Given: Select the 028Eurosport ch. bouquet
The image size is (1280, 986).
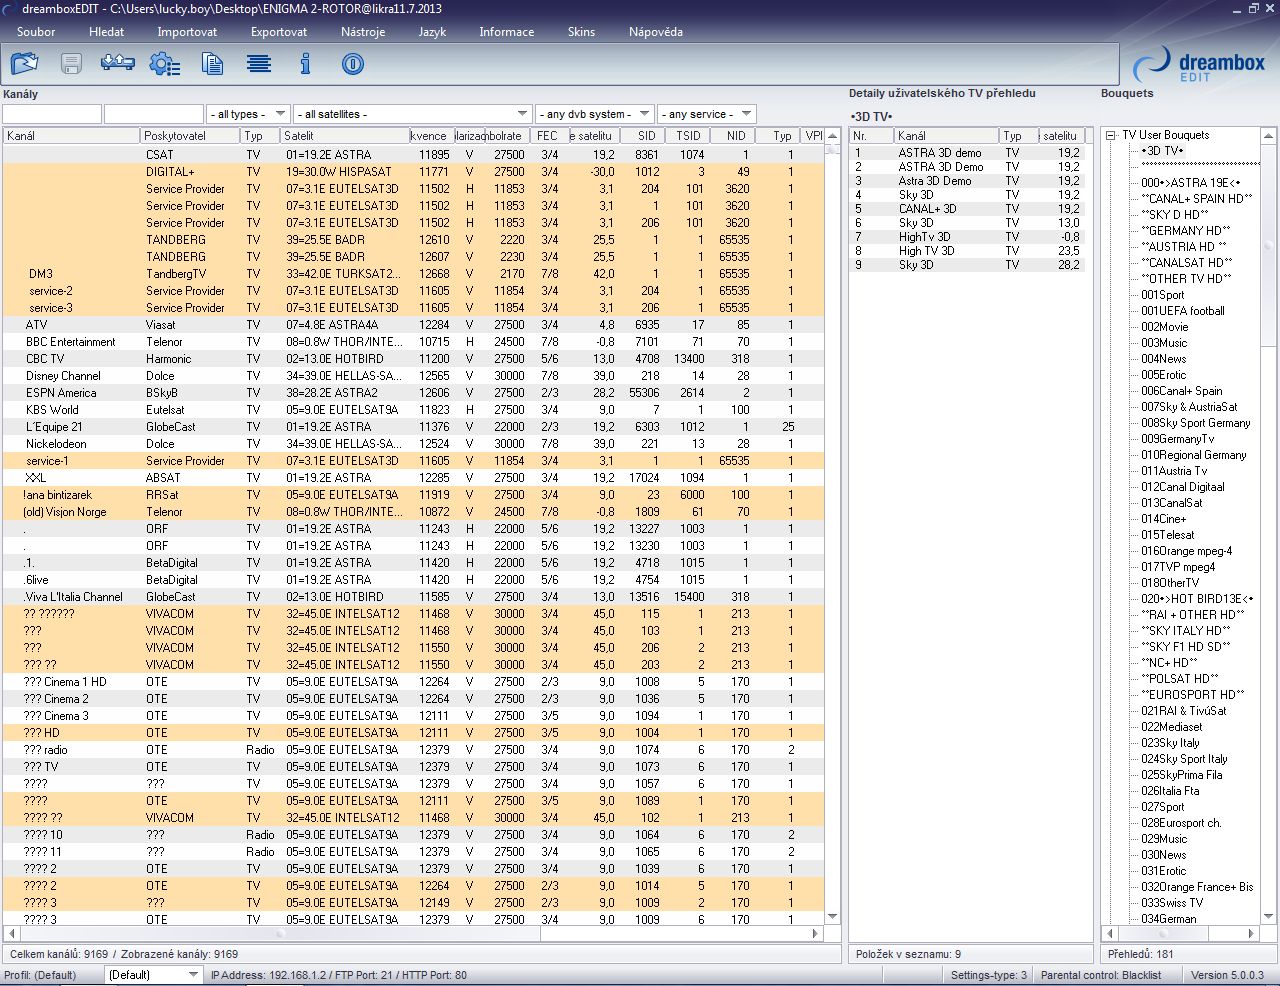Looking at the screenshot, I should pyautogui.click(x=1181, y=823).
